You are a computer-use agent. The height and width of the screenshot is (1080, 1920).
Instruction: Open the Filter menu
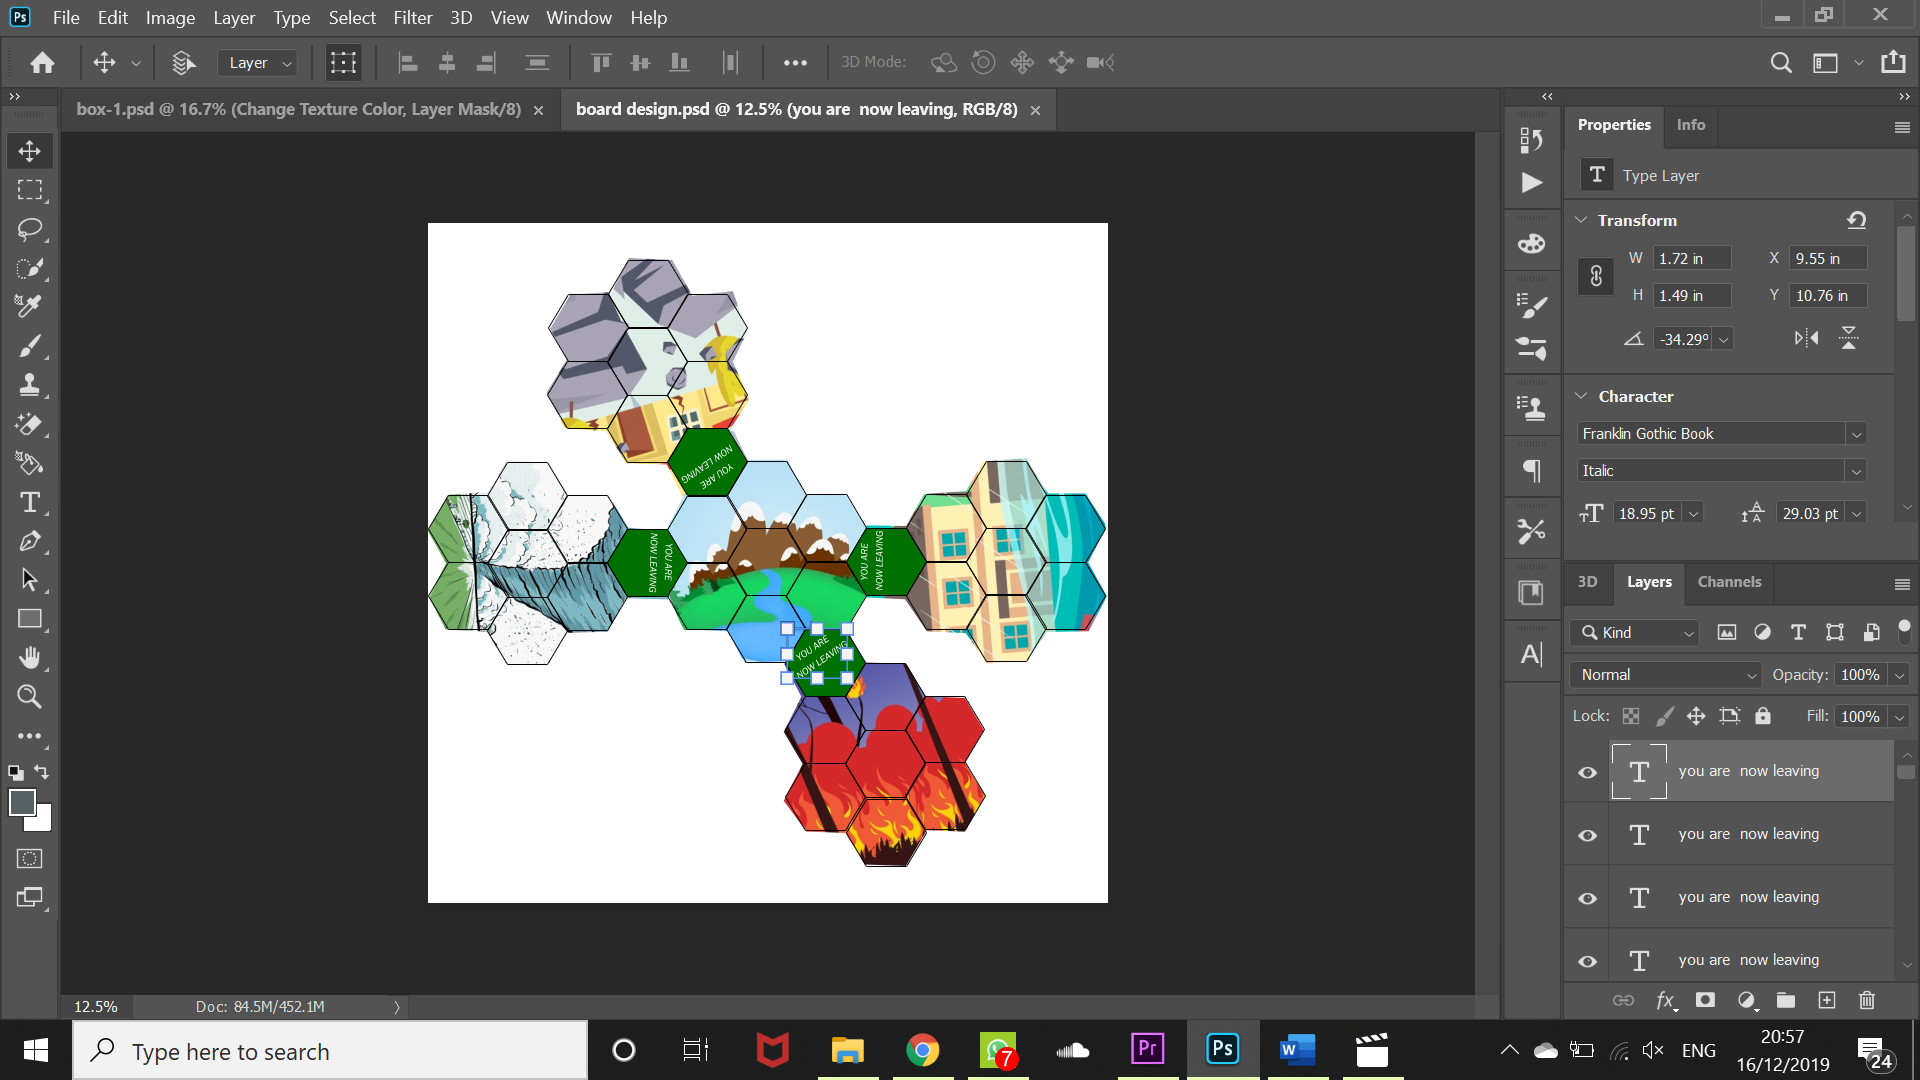412,17
